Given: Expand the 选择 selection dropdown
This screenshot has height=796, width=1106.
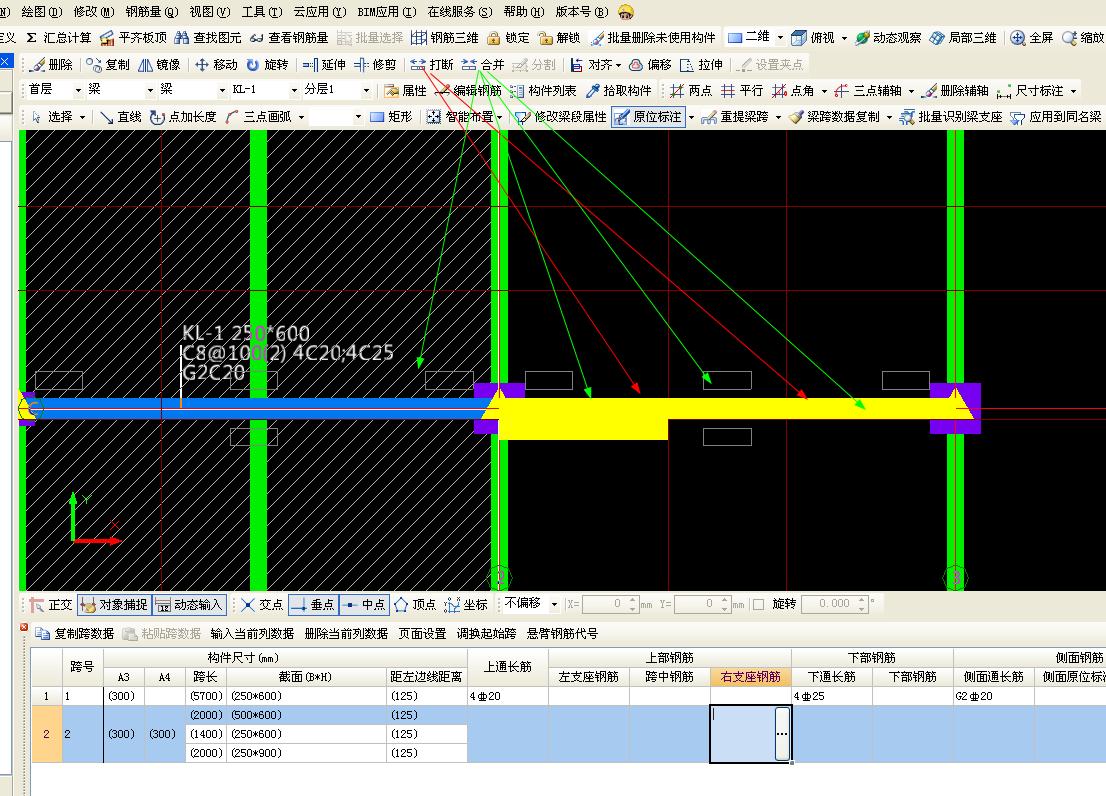Looking at the screenshot, I should click(83, 117).
